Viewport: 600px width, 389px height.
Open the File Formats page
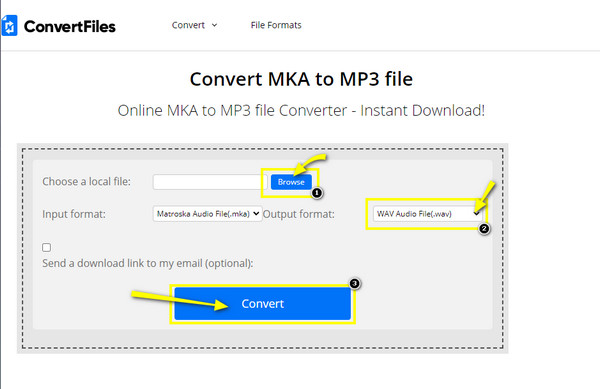click(x=276, y=25)
